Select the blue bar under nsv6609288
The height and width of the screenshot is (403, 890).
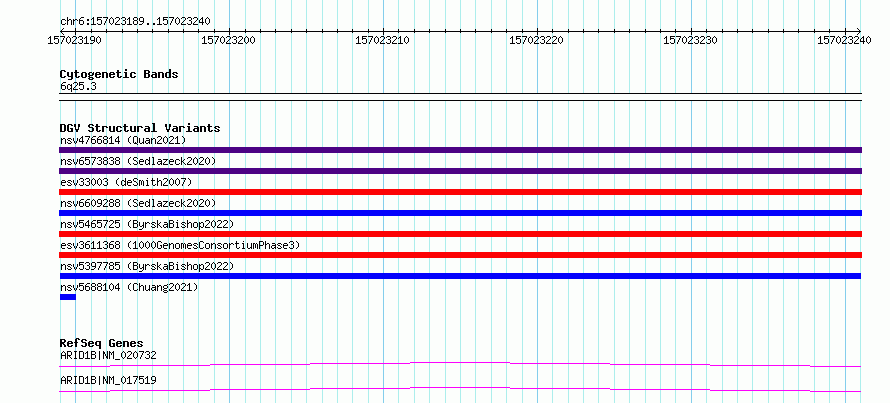[x=460, y=213]
